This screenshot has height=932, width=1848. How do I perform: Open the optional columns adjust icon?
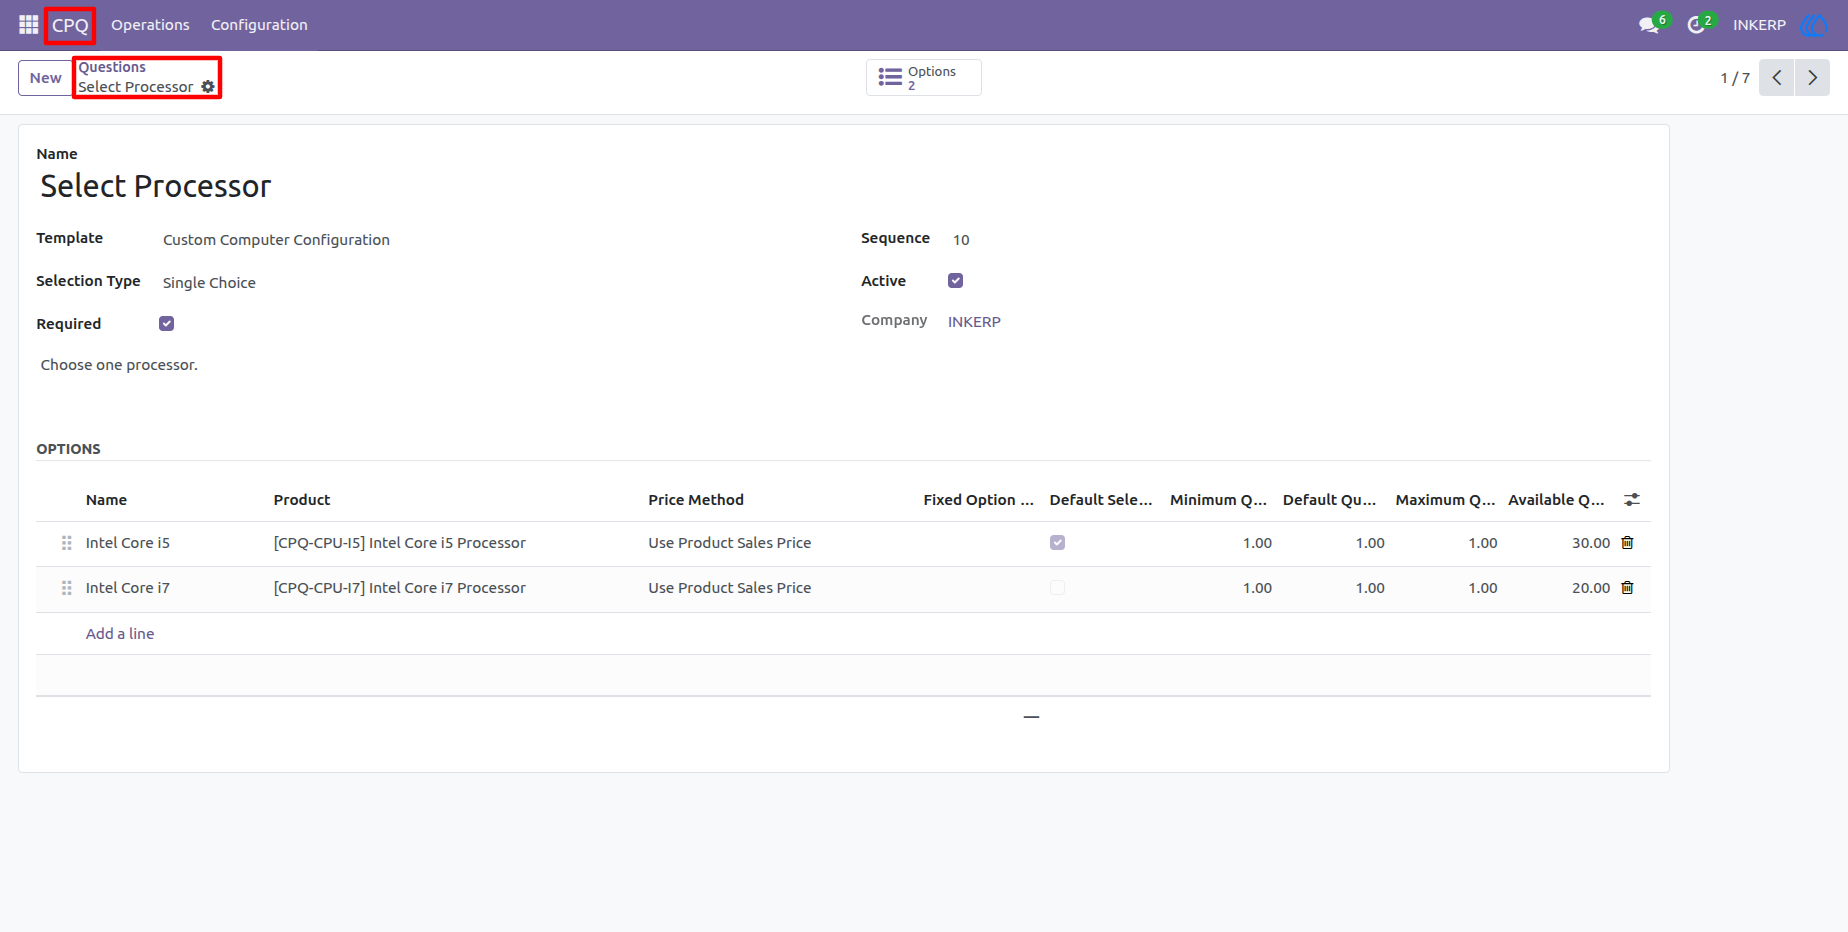[x=1632, y=500]
